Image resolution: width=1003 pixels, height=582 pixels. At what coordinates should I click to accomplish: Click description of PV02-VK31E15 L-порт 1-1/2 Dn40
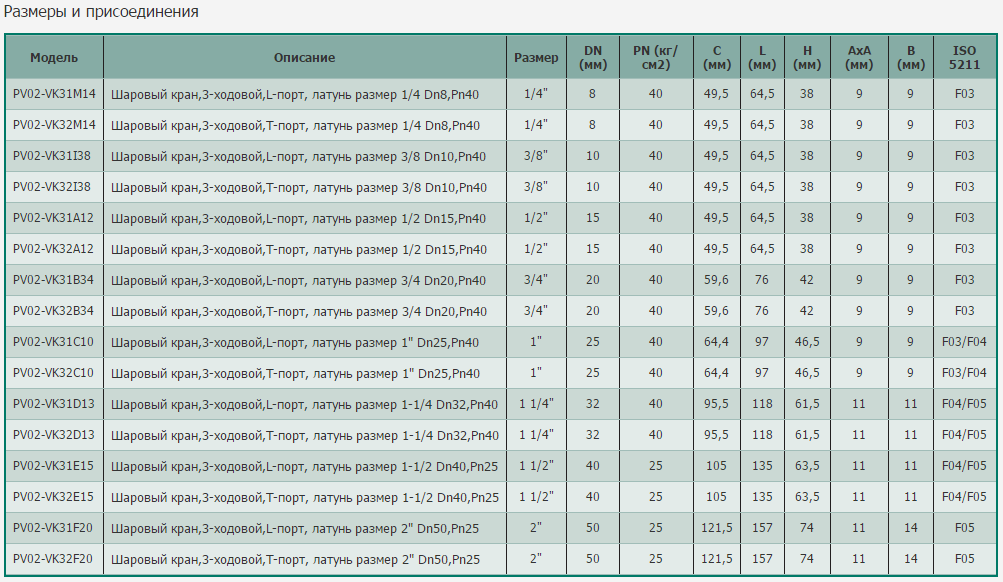tap(304, 466)
